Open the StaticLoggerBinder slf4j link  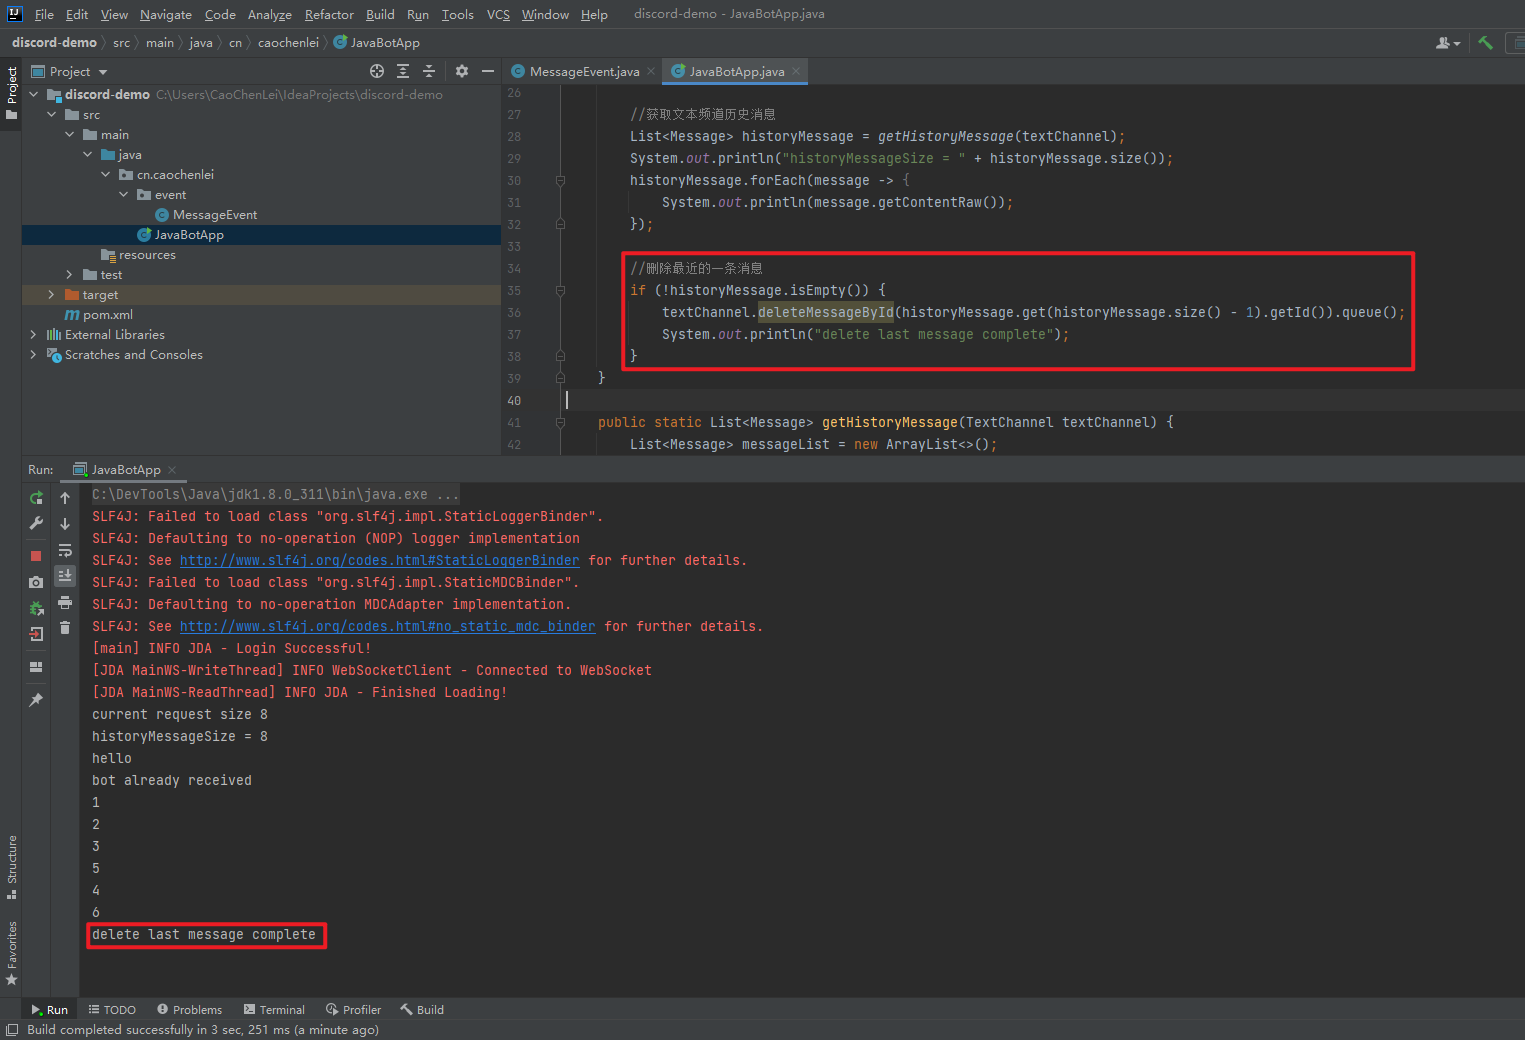pyautogui.click(x=380, y=561)
